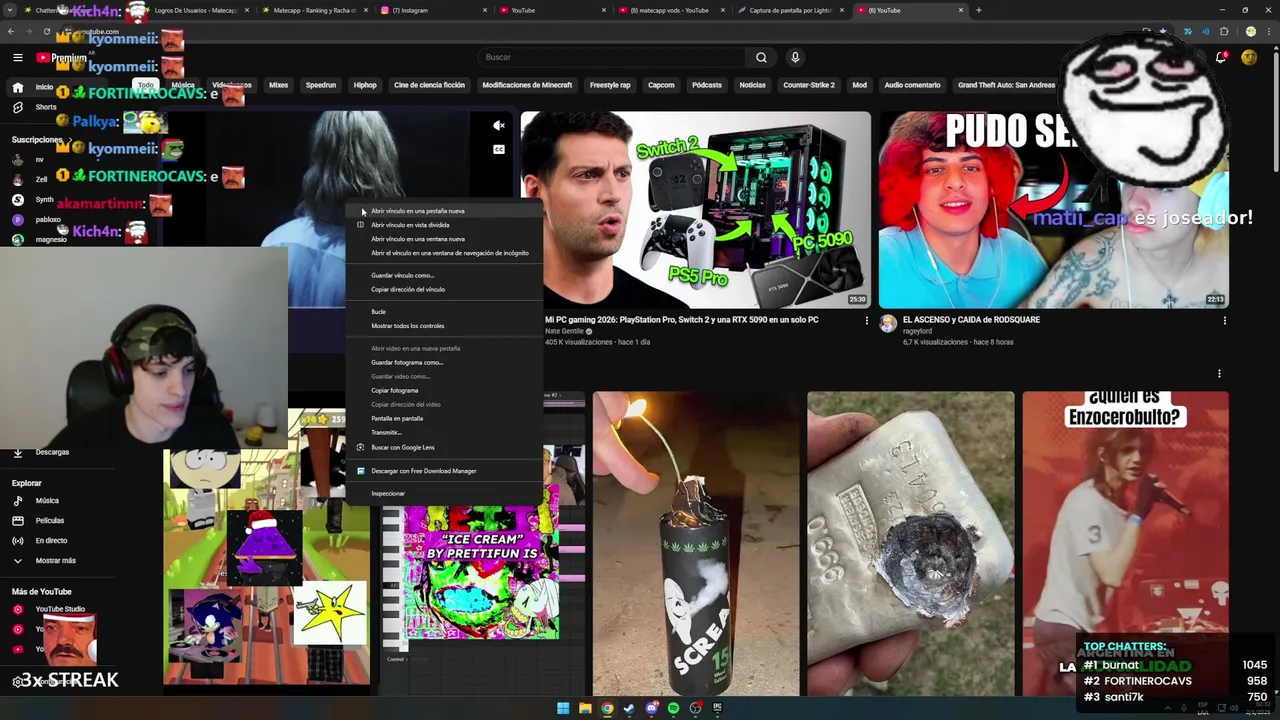Viewport: 1280px width, 720px height.
Task: Select the Pódcasts filter chip
Action: coord(706,85)
